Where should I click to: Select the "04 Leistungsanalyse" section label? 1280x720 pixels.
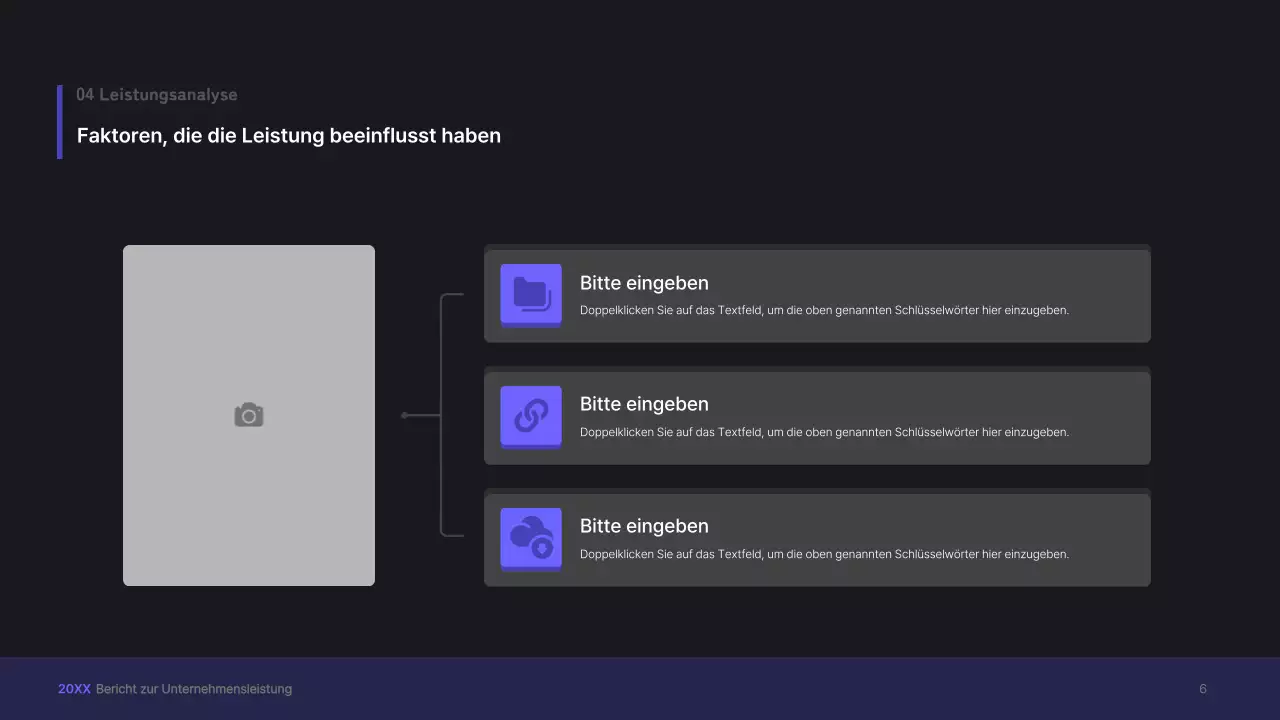tap(157, 95)
